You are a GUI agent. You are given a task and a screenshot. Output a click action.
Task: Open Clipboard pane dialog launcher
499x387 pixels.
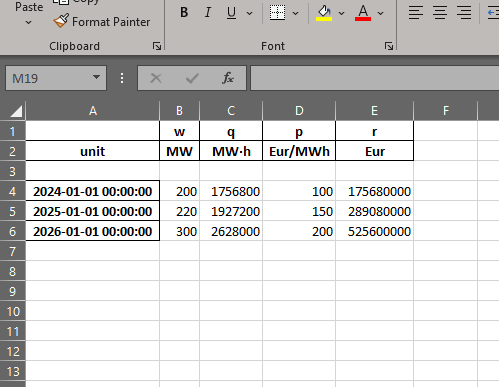click(157, 46)
